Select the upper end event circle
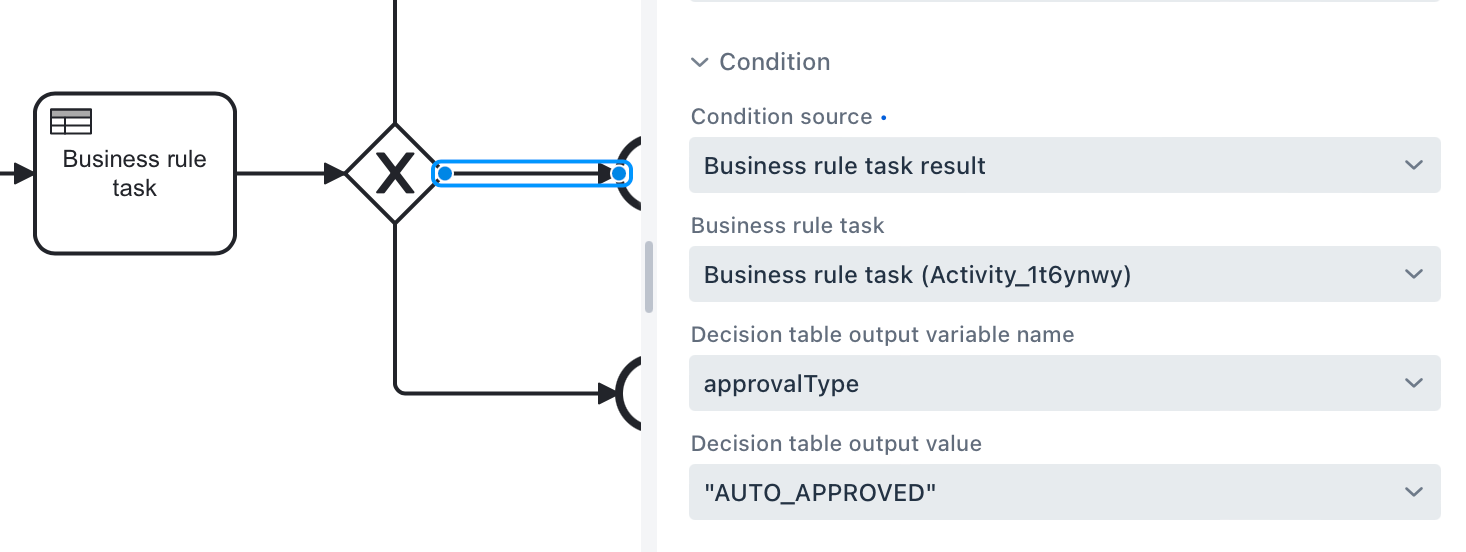 click(631, 174)
